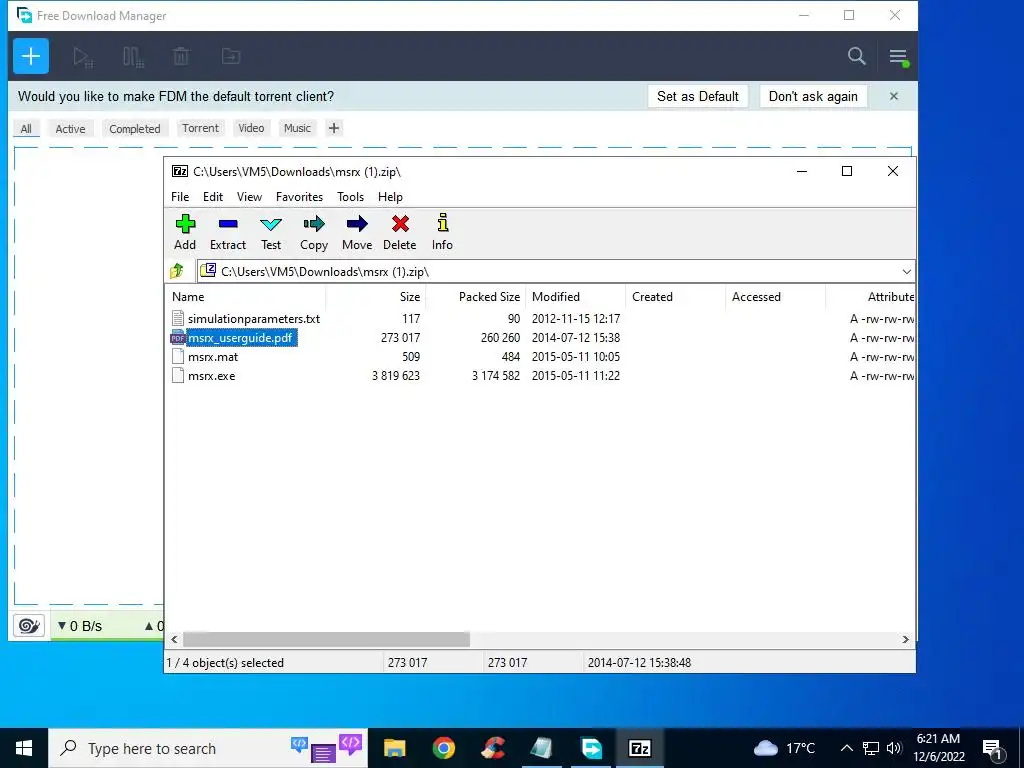
Task: Open the File menu in 7-Zip
Action: tap(180, 197)
